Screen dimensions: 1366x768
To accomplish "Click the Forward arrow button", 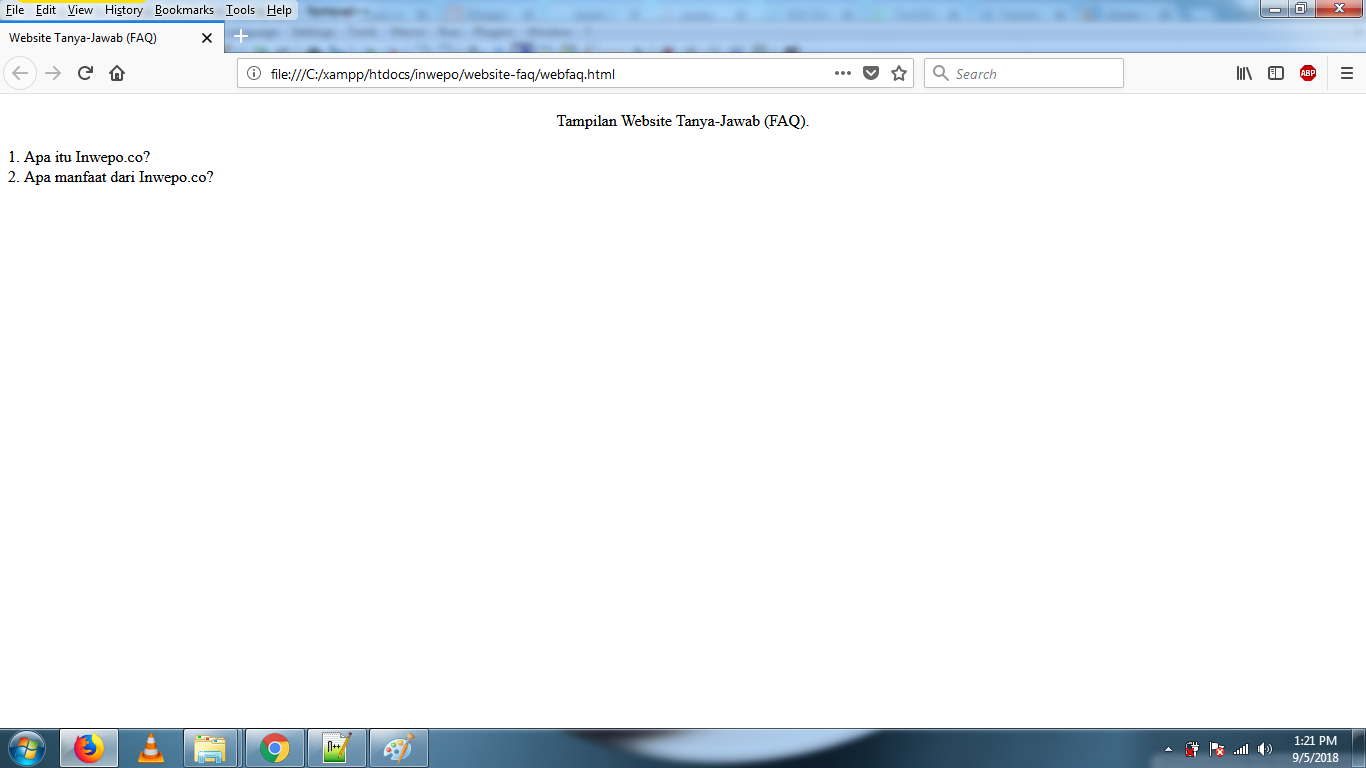I will (x=54, y=73).
